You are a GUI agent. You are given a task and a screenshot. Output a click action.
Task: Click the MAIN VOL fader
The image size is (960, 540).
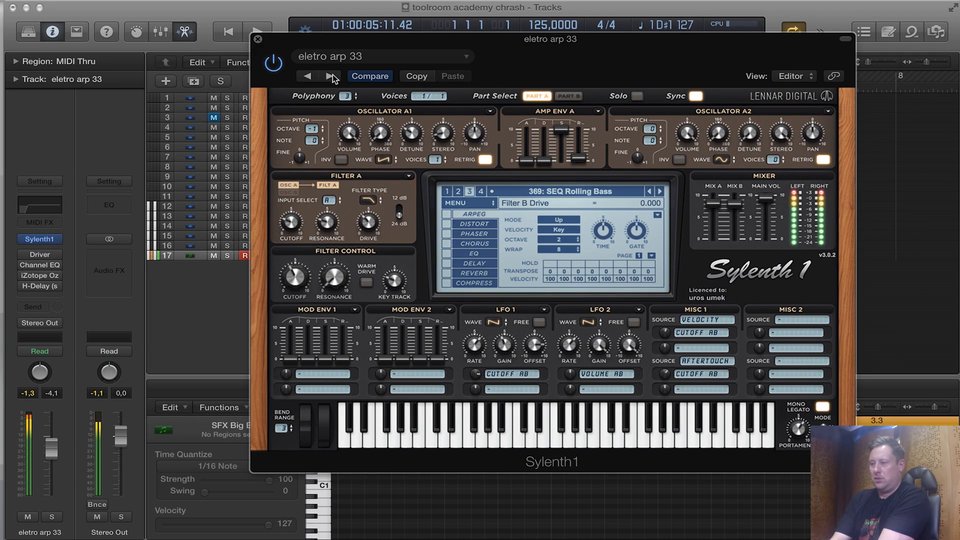[766, 200]
